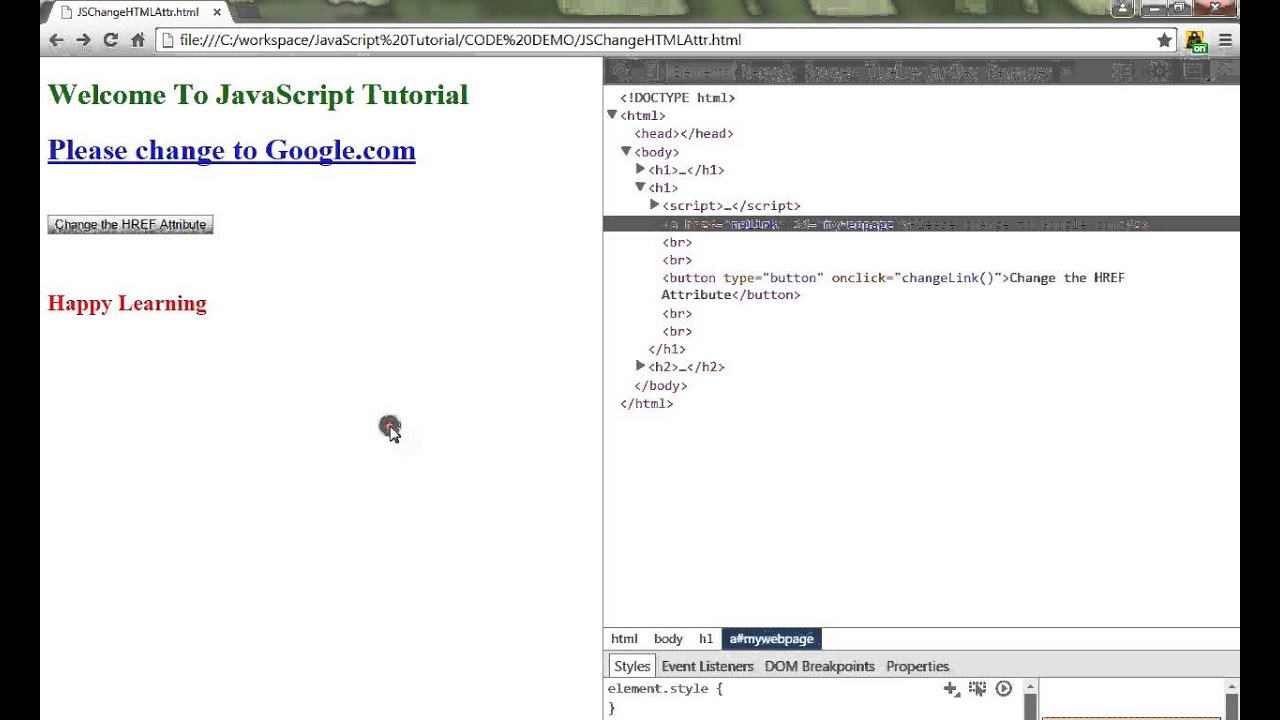Screen dimensions: 1280x720
Task: Click html in the breadcrumb bar
Action: click(624, 639)
